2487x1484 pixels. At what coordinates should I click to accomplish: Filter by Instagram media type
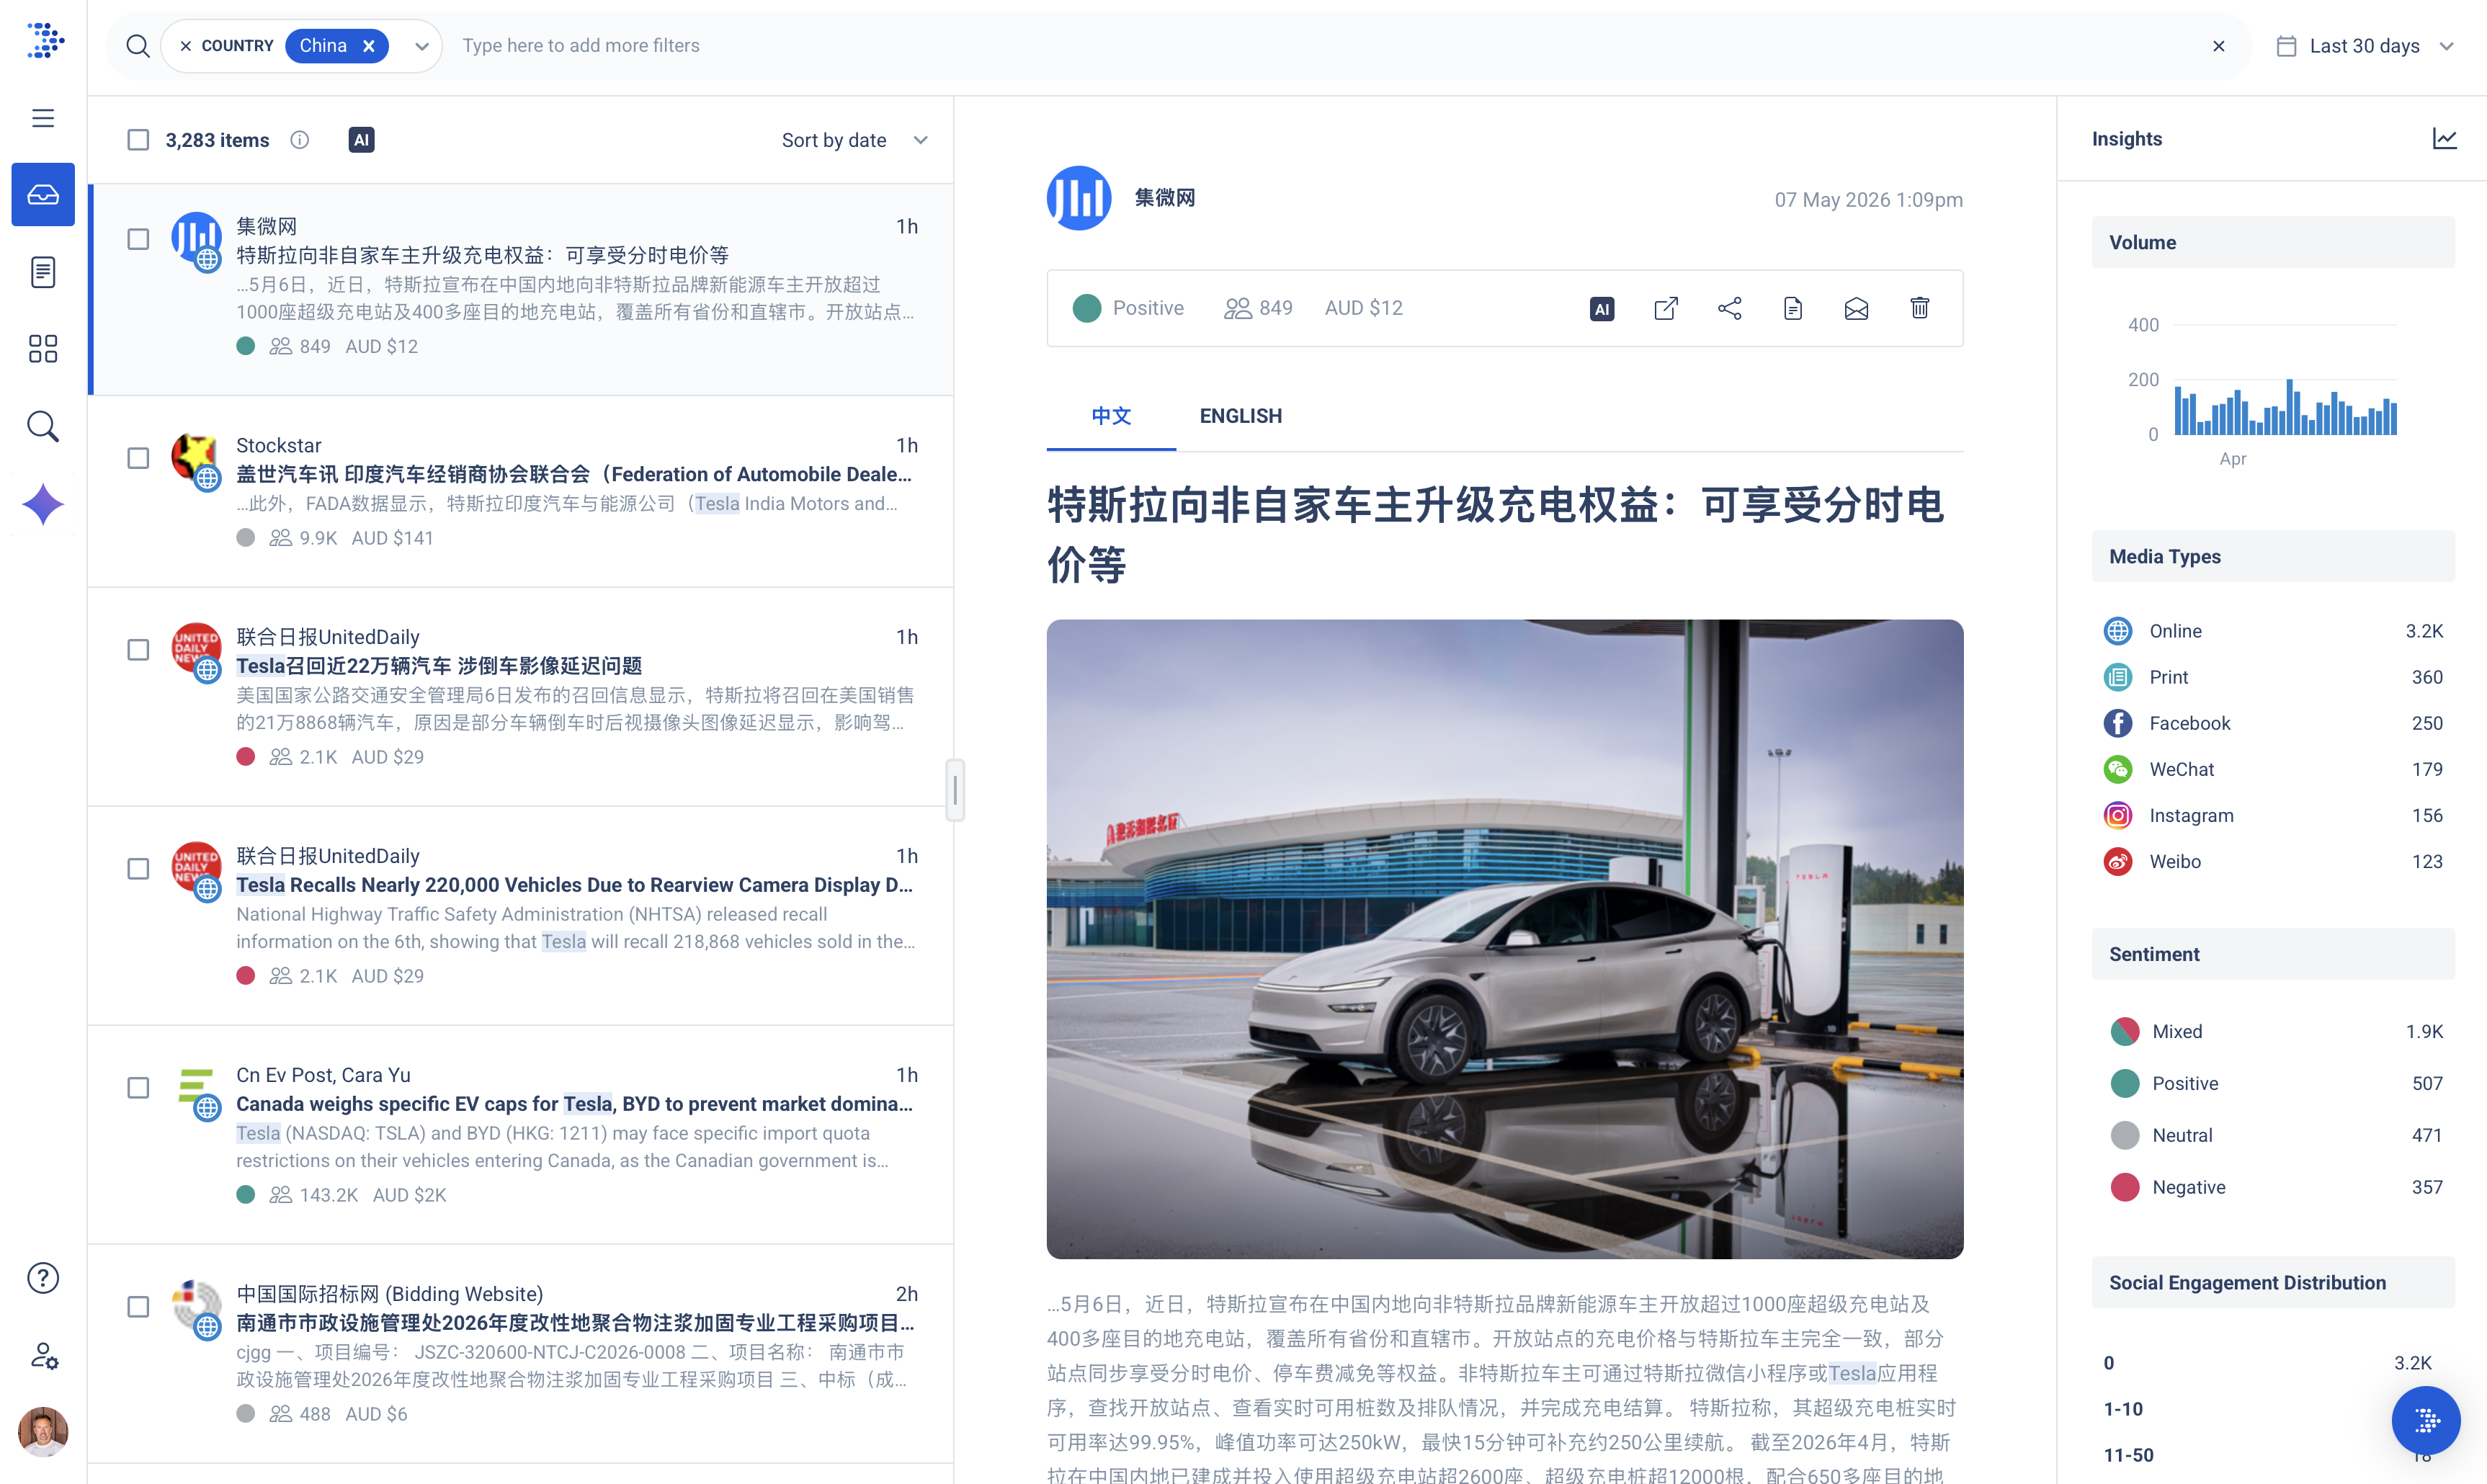coord(2272,815)
